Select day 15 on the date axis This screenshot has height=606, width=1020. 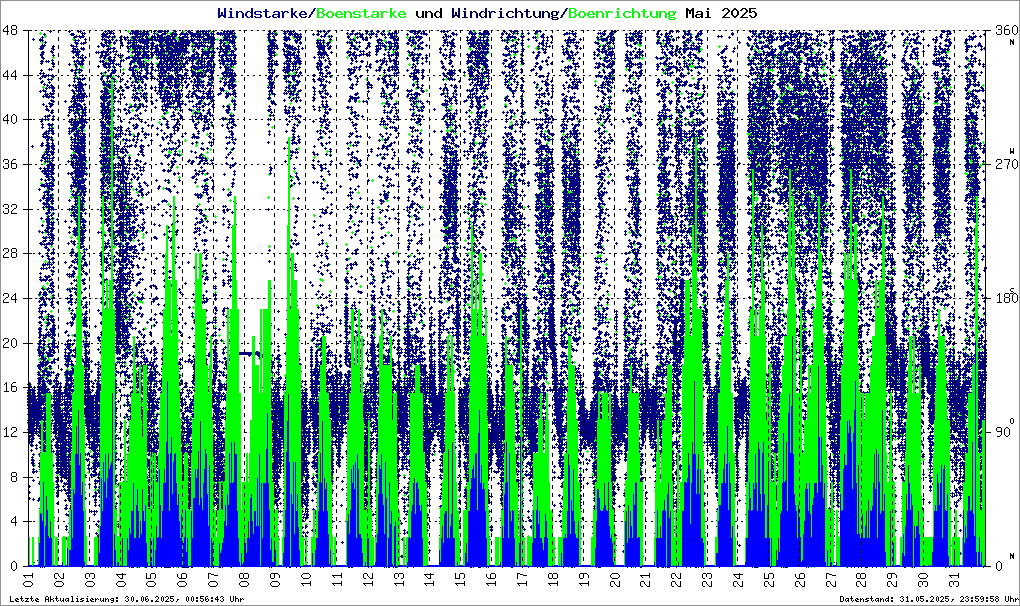tap(460, 579)
